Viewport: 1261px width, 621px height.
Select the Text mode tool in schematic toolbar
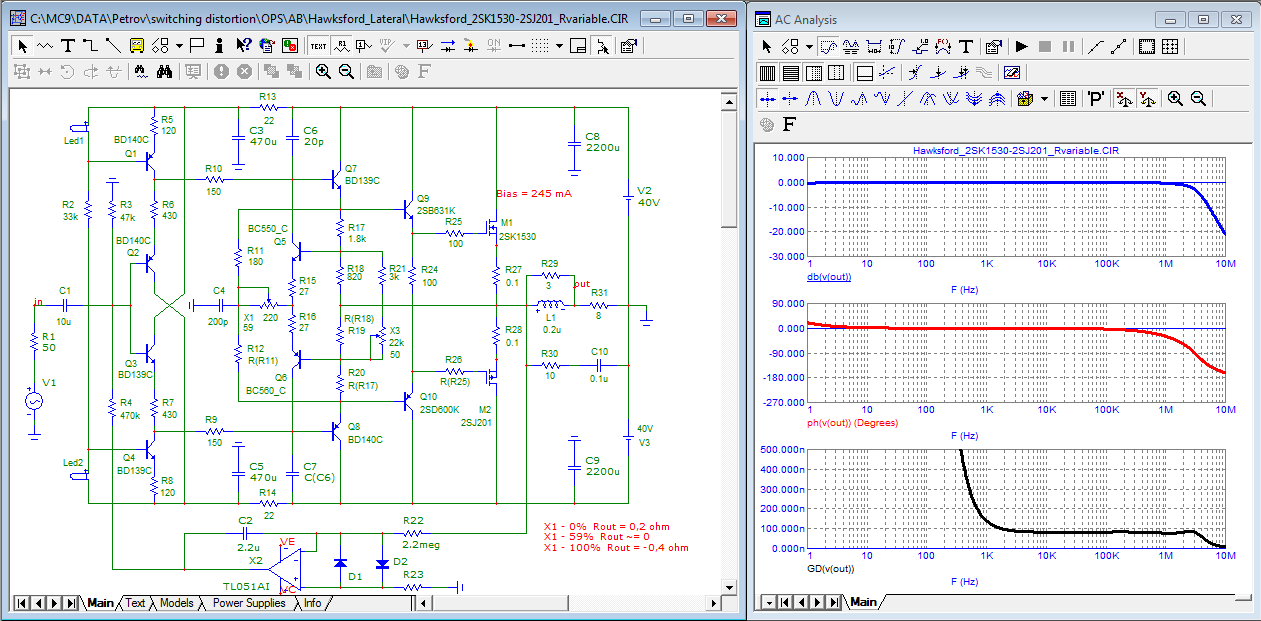click(x=68, y=45)
